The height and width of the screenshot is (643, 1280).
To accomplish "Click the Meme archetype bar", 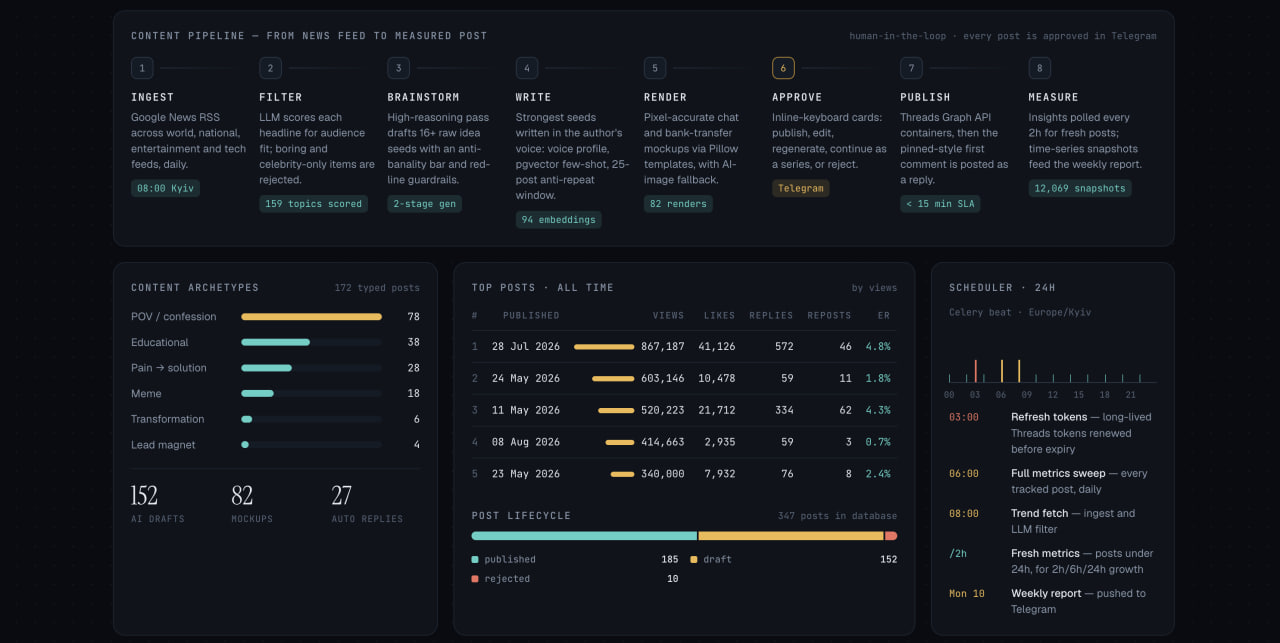I will click(257, 394).
